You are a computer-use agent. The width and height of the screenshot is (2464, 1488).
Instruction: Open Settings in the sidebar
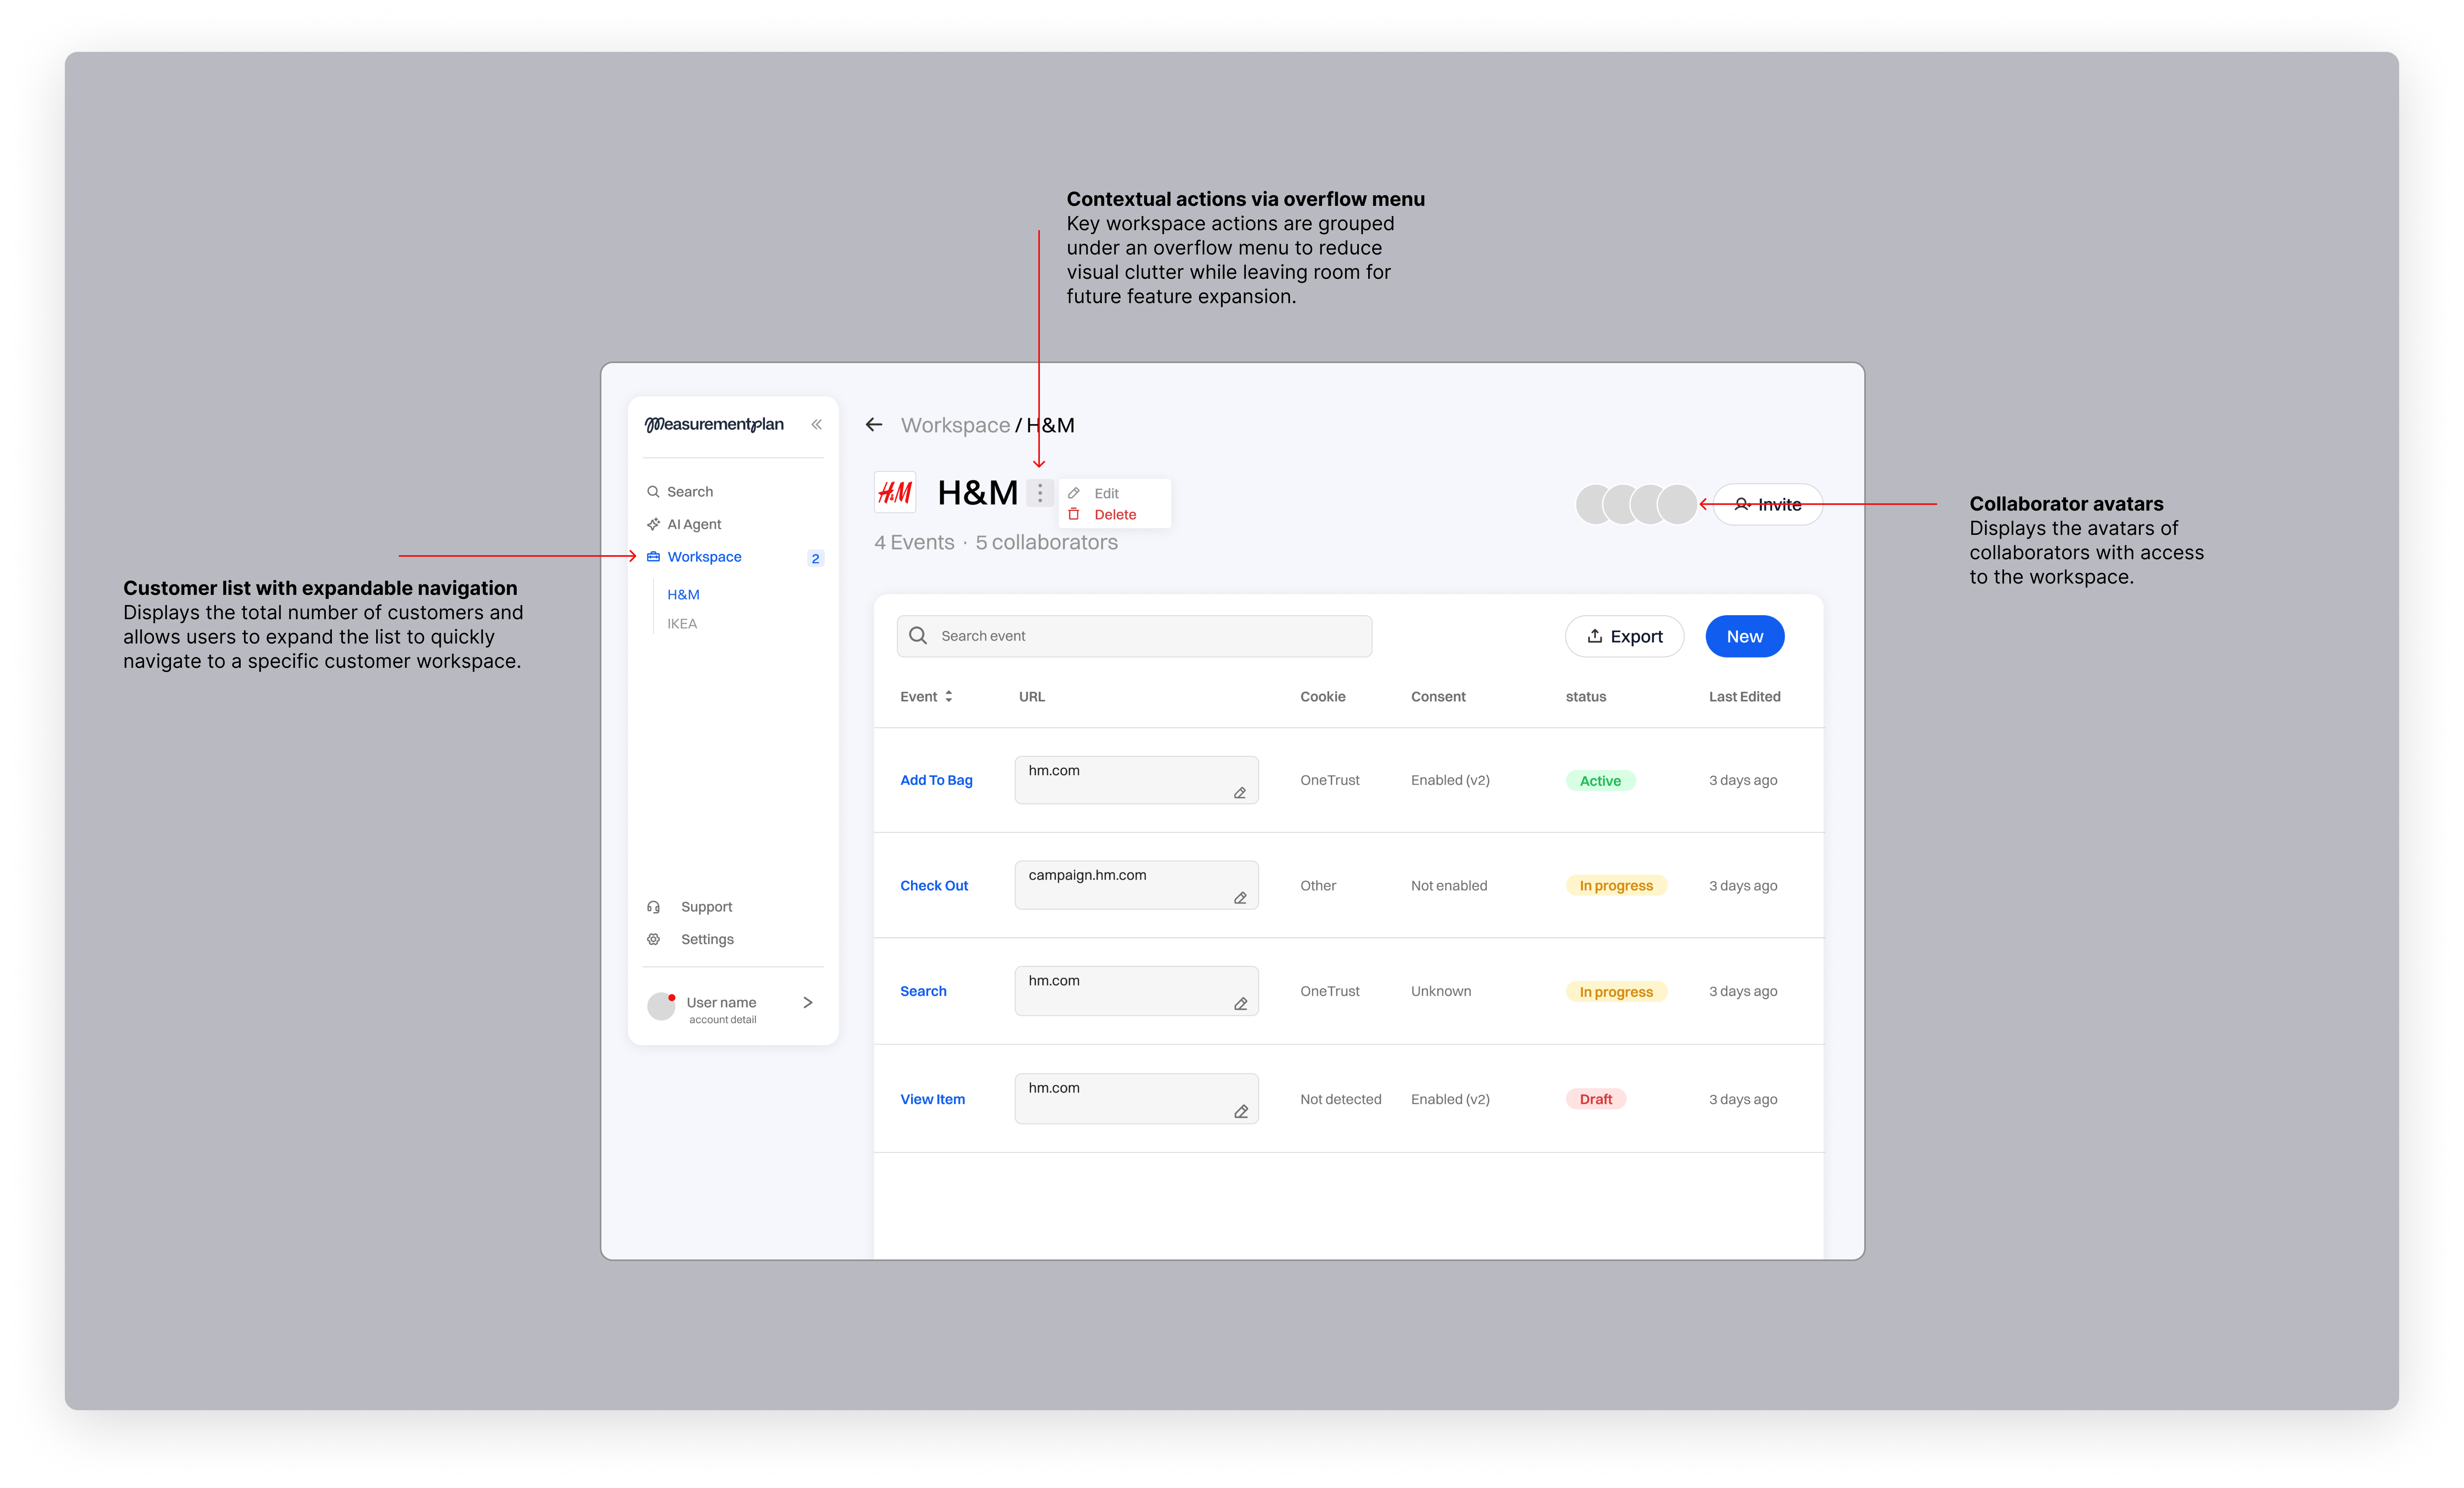click(707, 939)
